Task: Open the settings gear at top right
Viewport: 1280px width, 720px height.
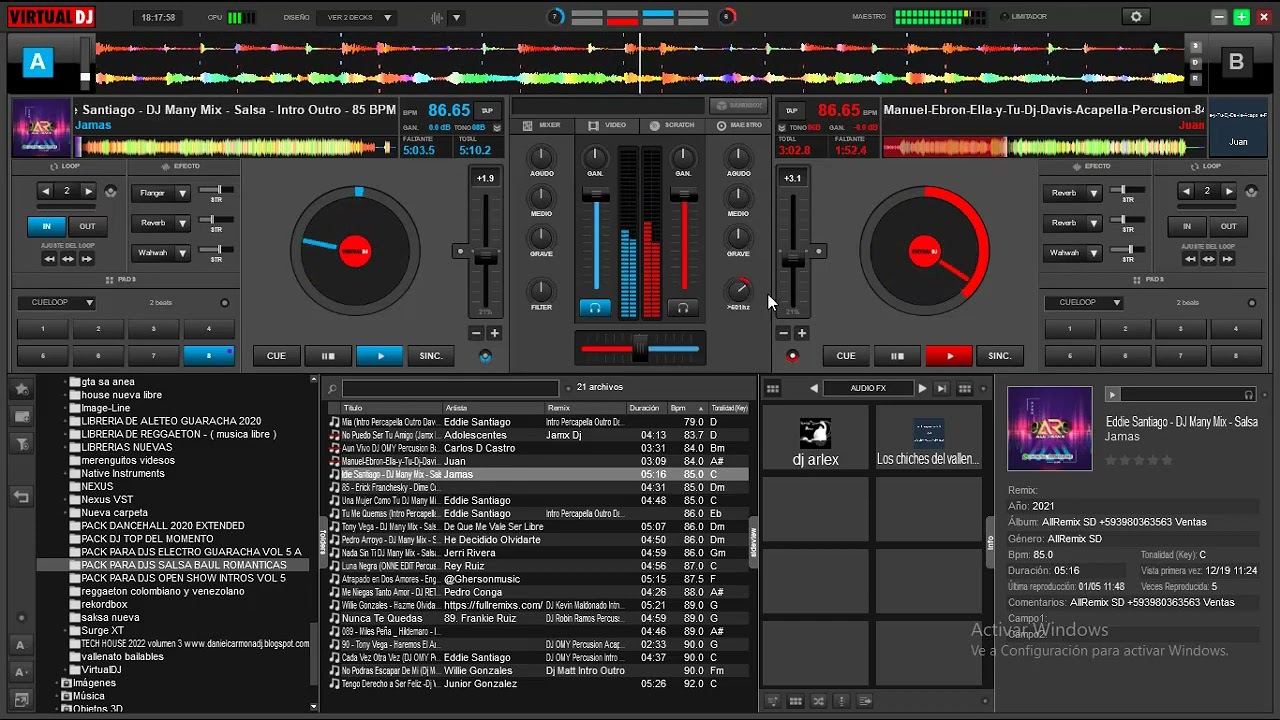Action: click(1135, 17)
